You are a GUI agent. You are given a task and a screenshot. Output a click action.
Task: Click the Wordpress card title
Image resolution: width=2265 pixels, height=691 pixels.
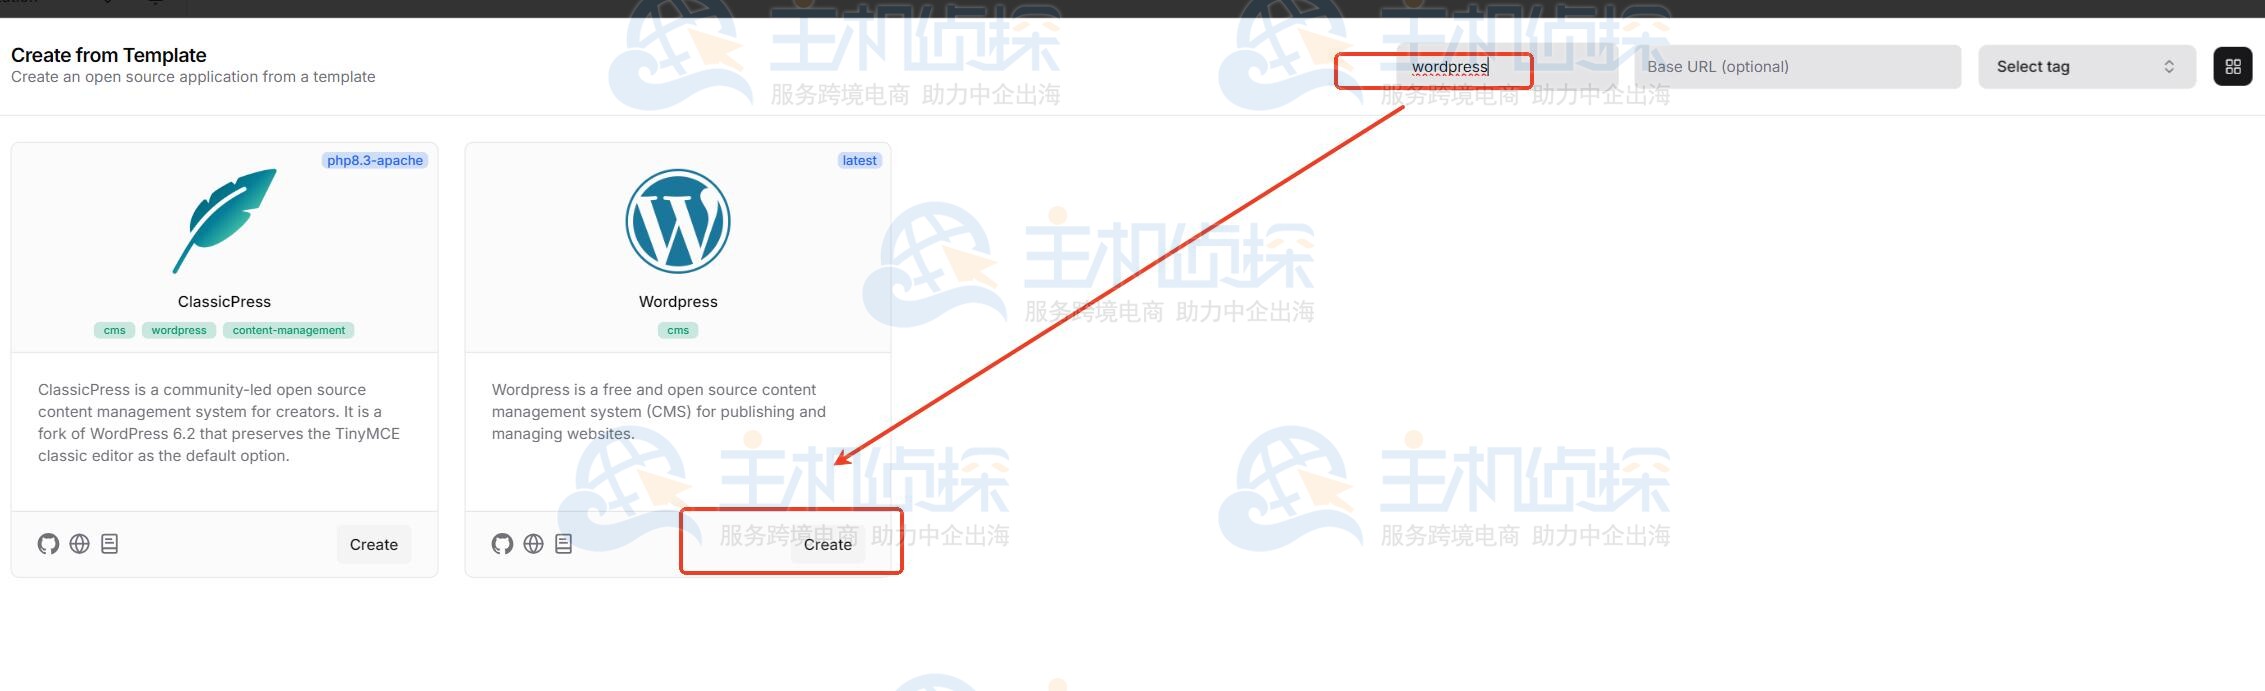click(678, 301)
